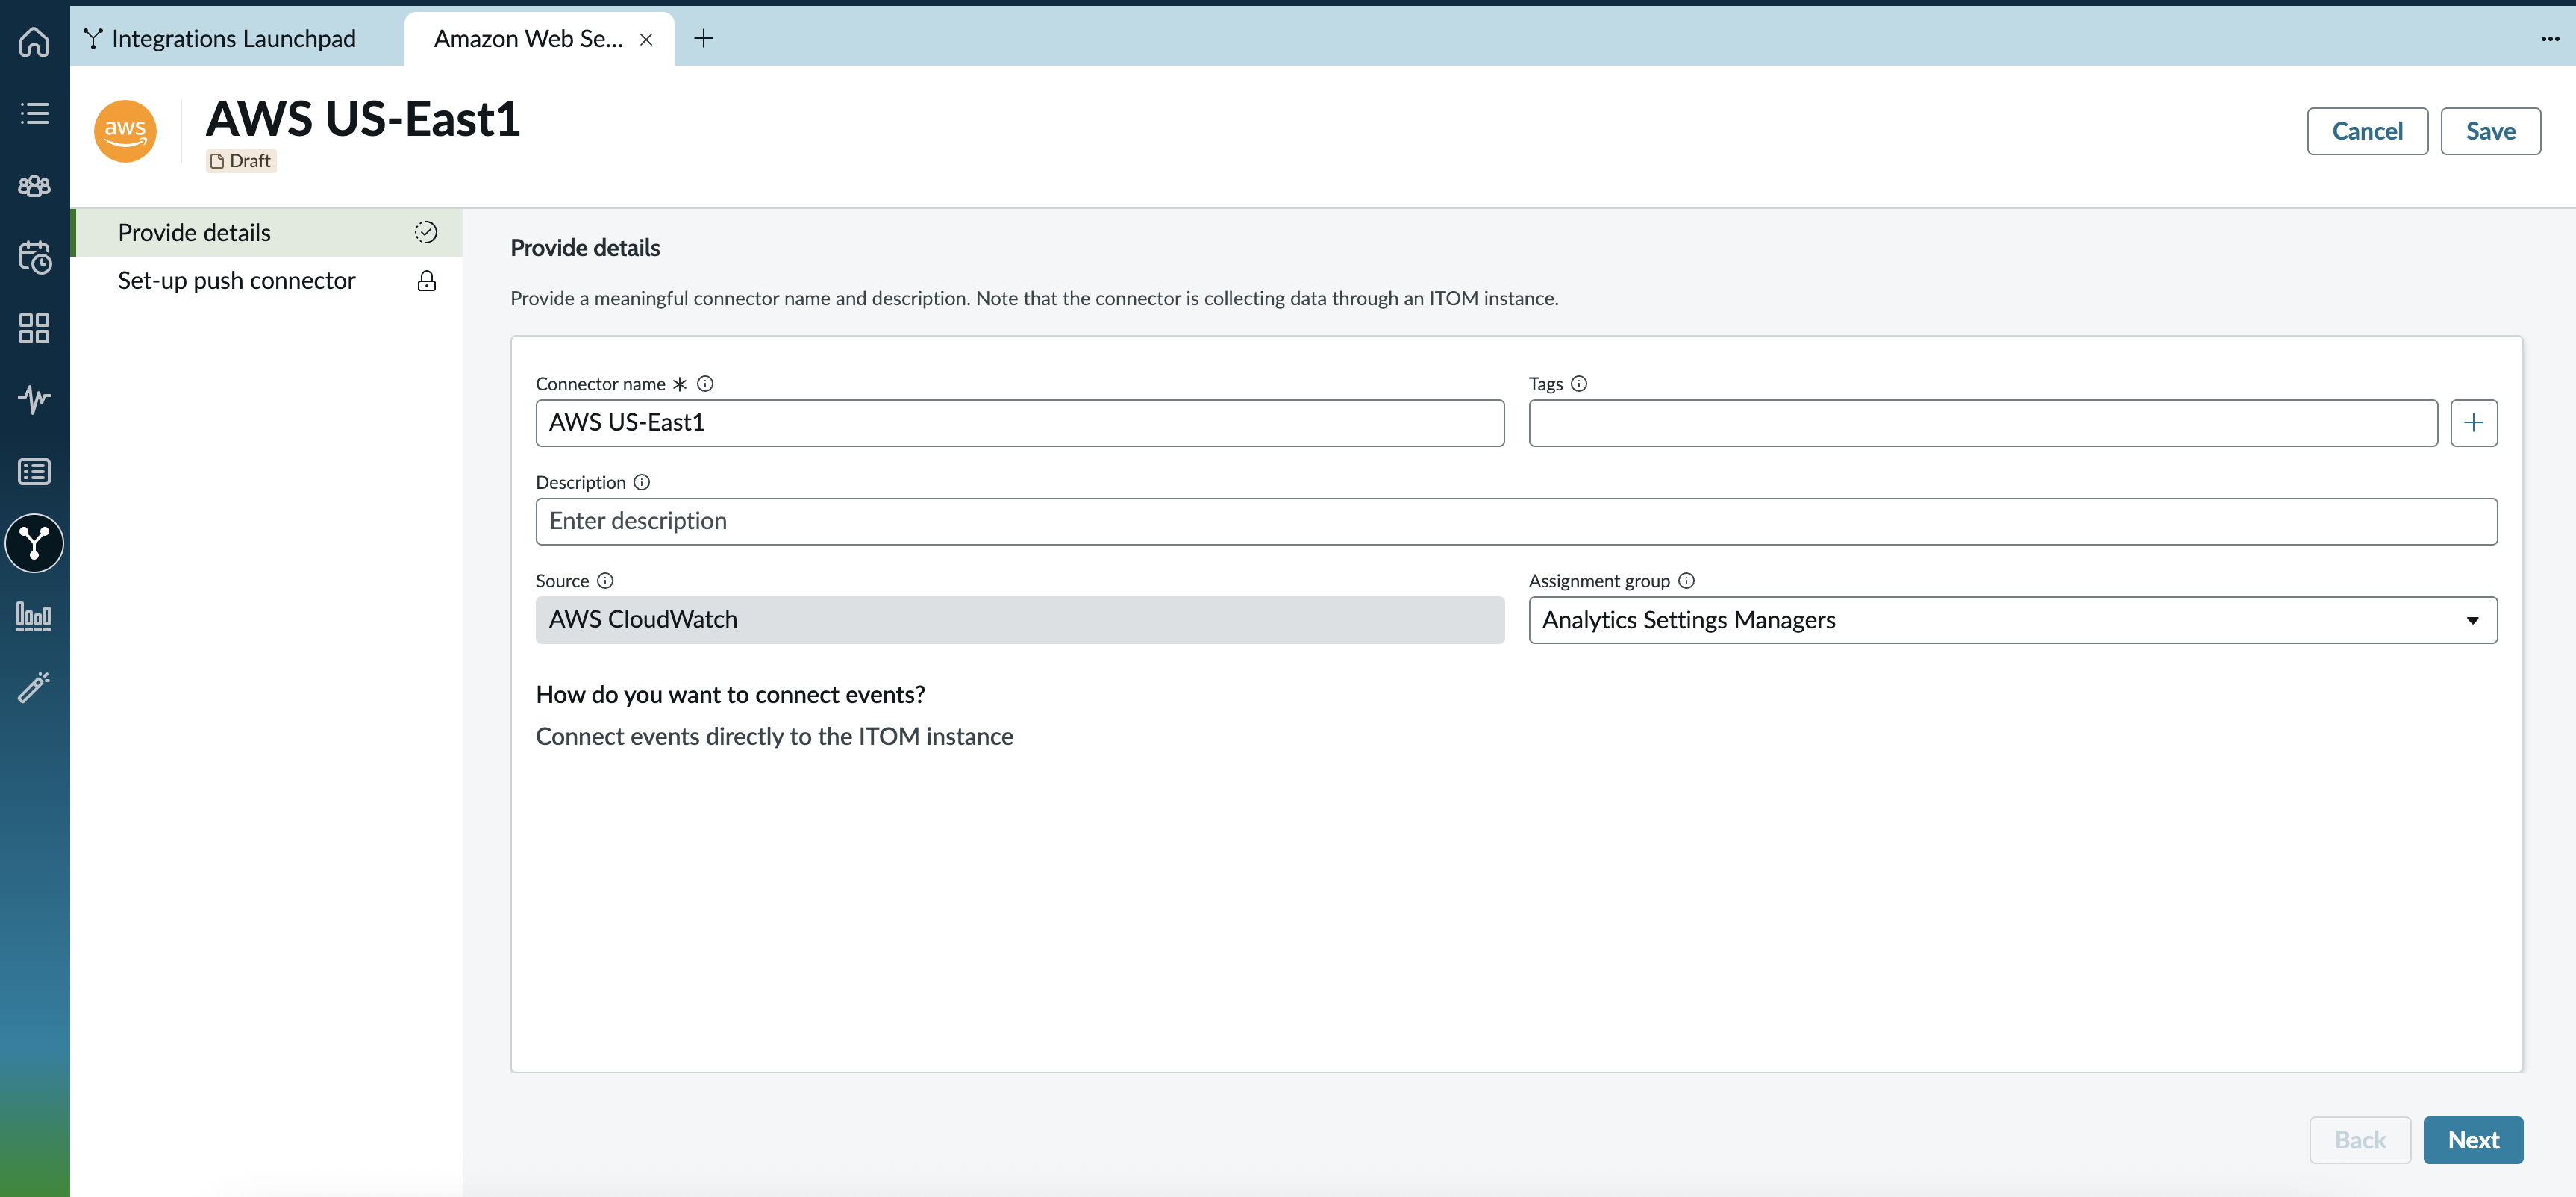Open the dashboard grid sidebar icon

click(34, 328)
